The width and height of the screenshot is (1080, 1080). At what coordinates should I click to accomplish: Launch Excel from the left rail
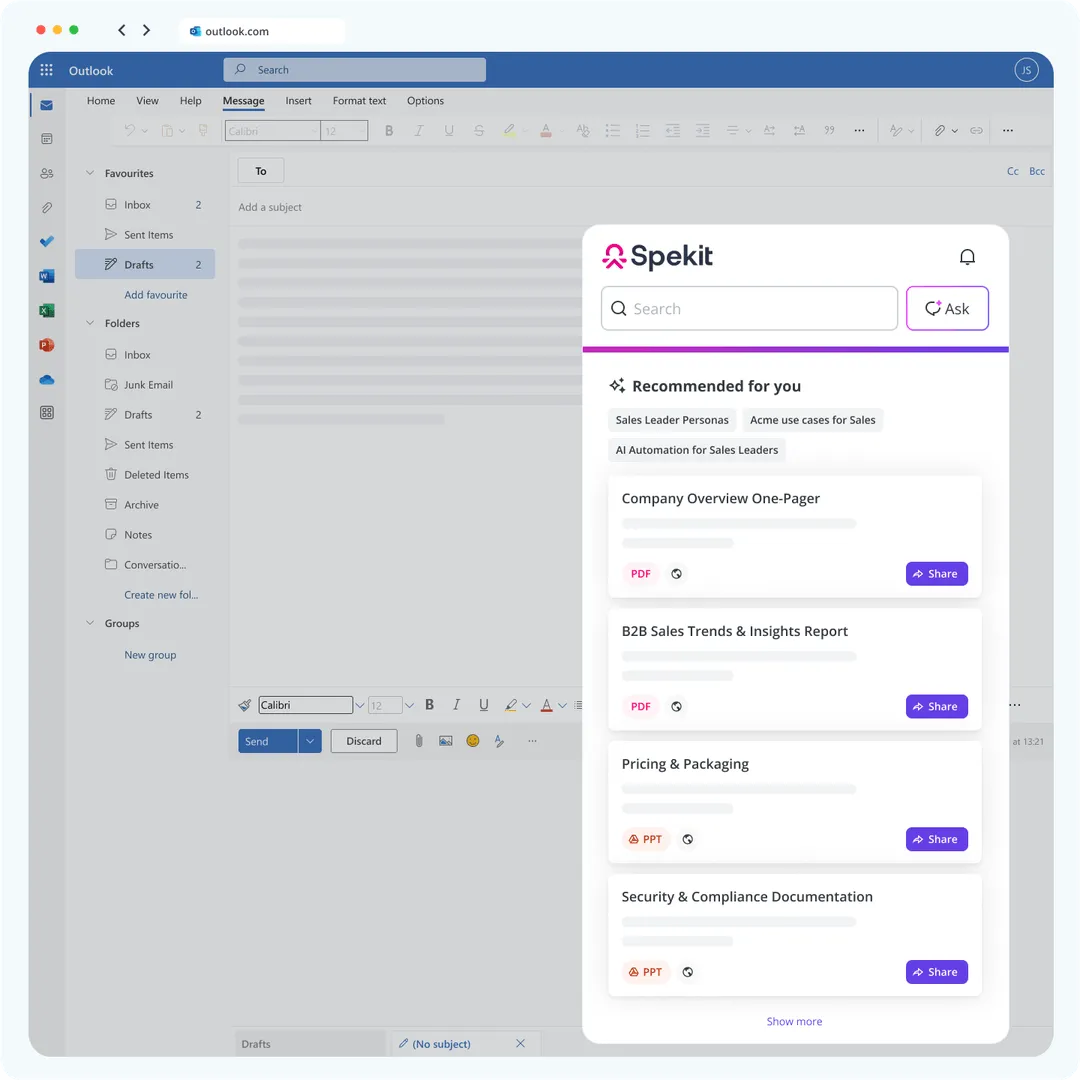(x=46, y=311)
